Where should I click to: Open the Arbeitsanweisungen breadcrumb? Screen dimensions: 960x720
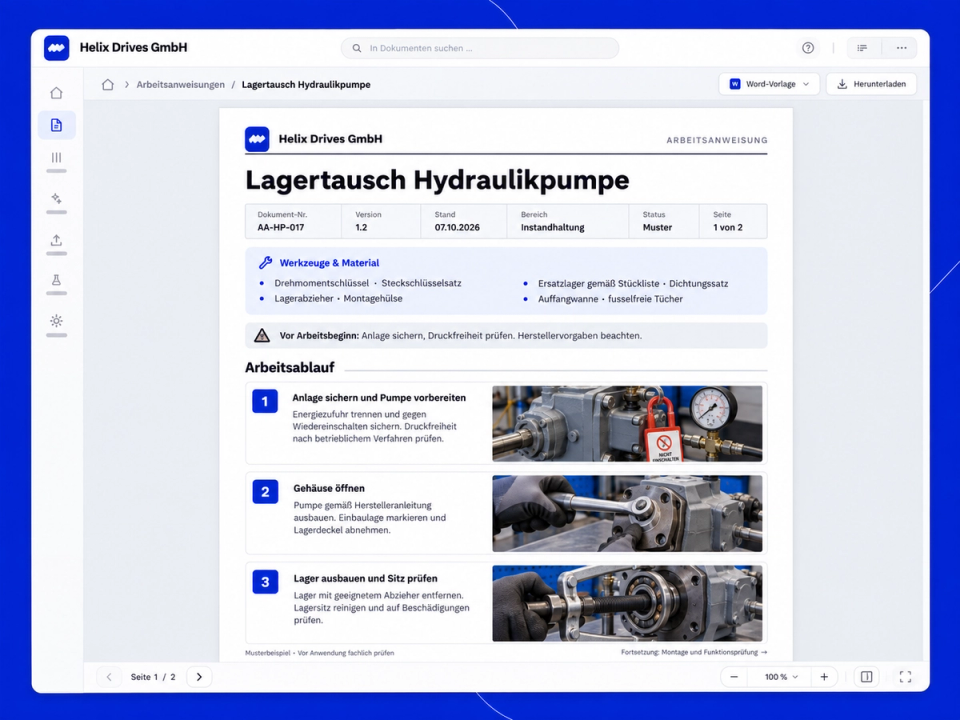coord(181,84)
